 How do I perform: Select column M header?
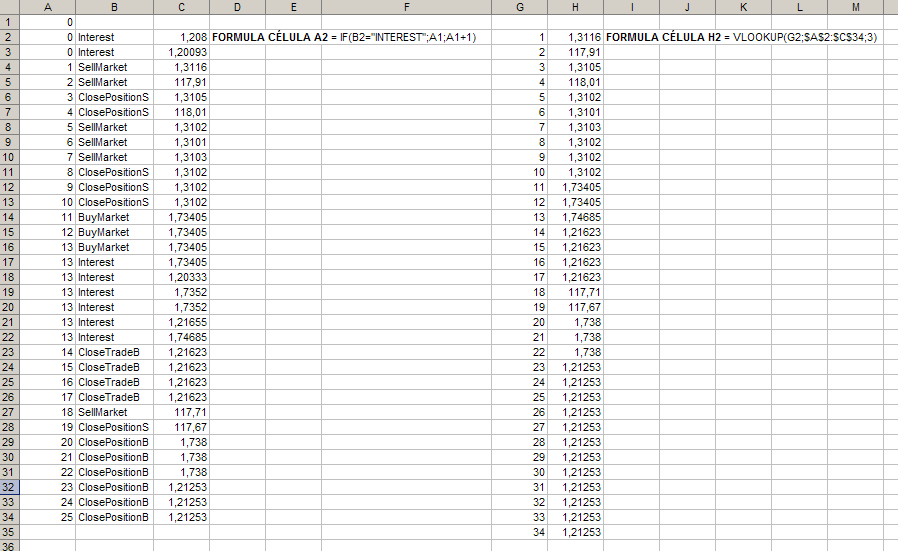point(856,7)
